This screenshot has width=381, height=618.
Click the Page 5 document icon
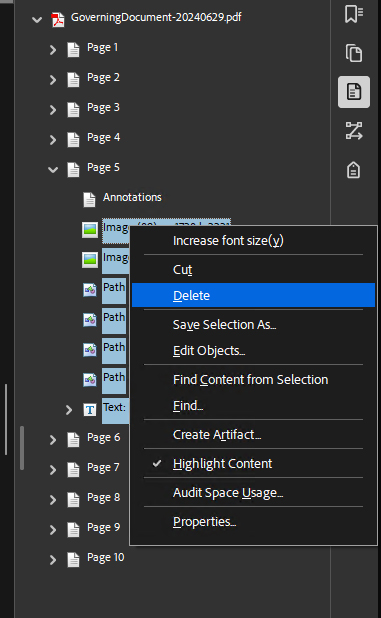click(73, 169)
